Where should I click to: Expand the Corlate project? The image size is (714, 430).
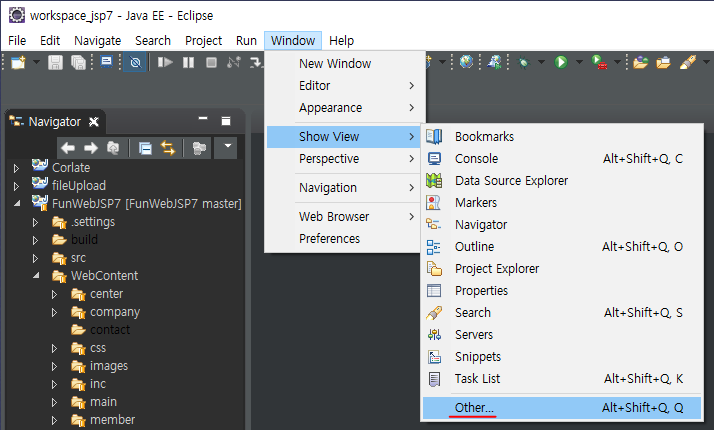pyautogui.click(x=16, y=168)
